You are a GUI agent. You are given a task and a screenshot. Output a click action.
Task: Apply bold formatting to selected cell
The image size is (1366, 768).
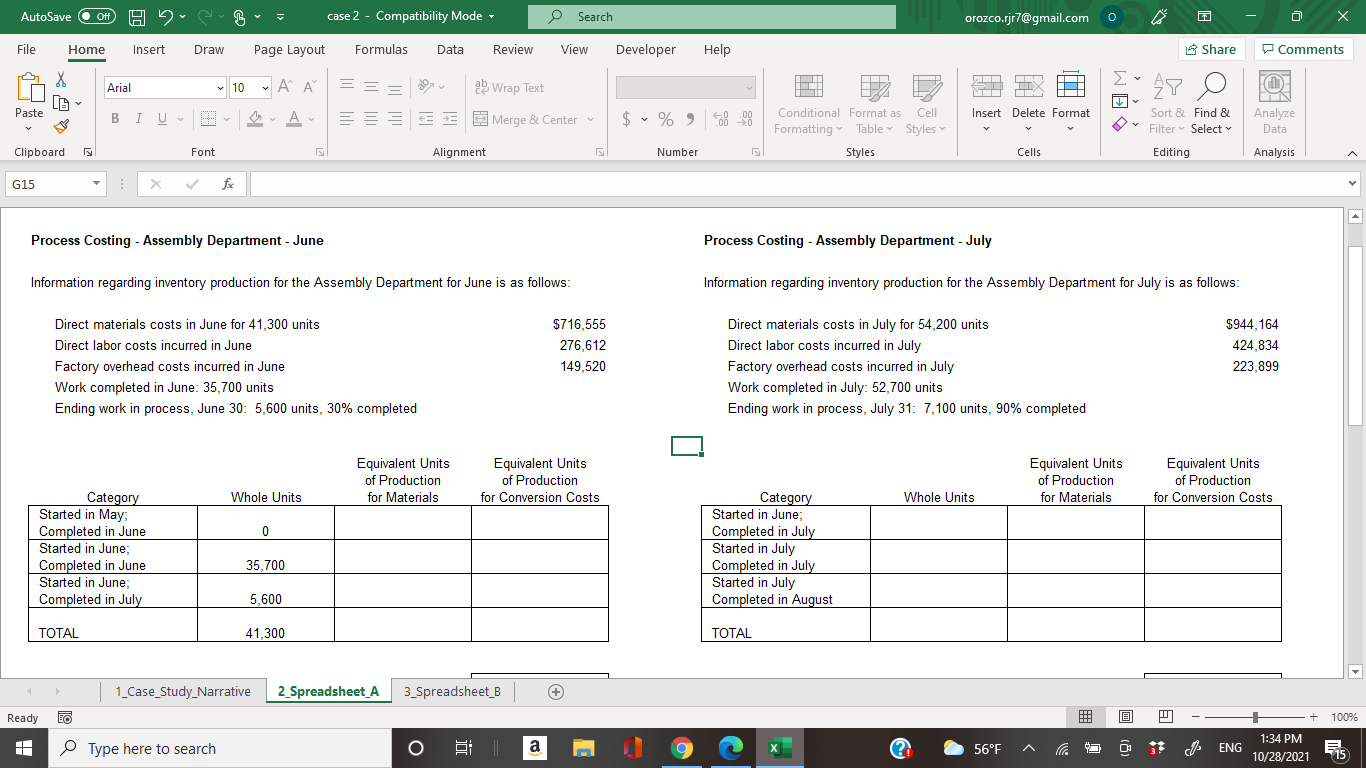(x=114, y=118)
